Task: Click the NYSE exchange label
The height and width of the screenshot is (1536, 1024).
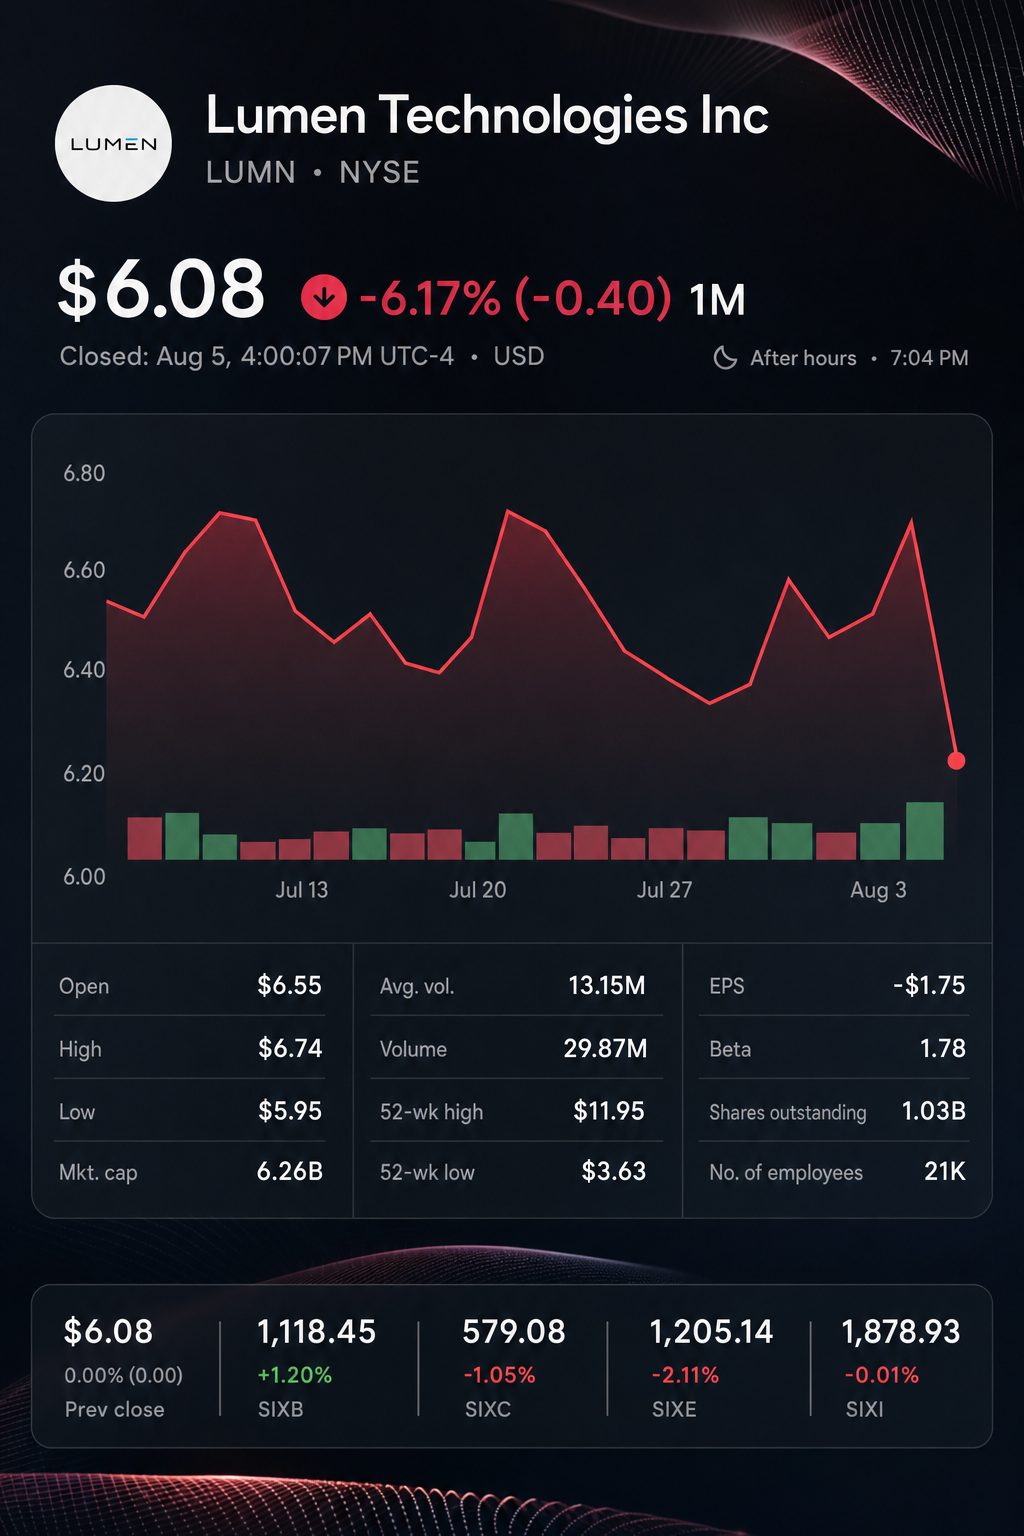Action: pos(380,173)
